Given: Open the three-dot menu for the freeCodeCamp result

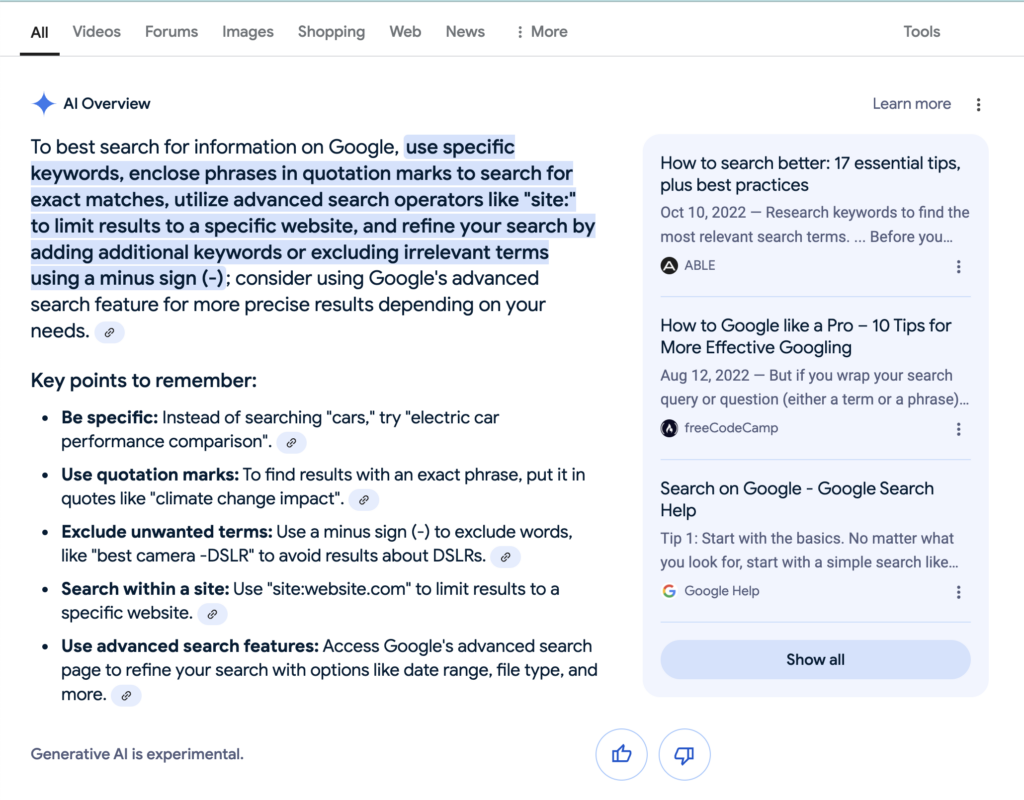Looking at the screenshot, I should [958, 429].
